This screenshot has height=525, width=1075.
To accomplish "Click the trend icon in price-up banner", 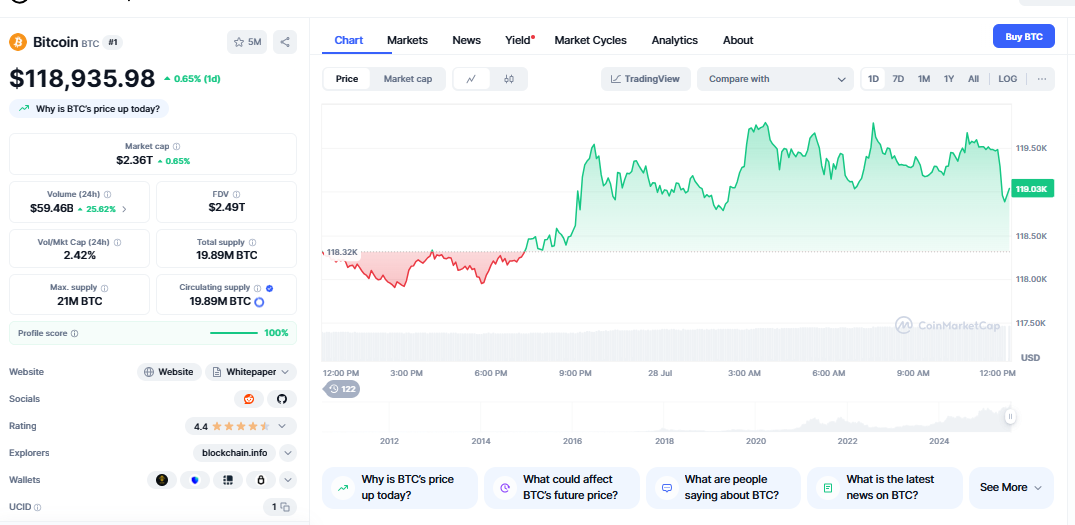I will click(24, 108).
